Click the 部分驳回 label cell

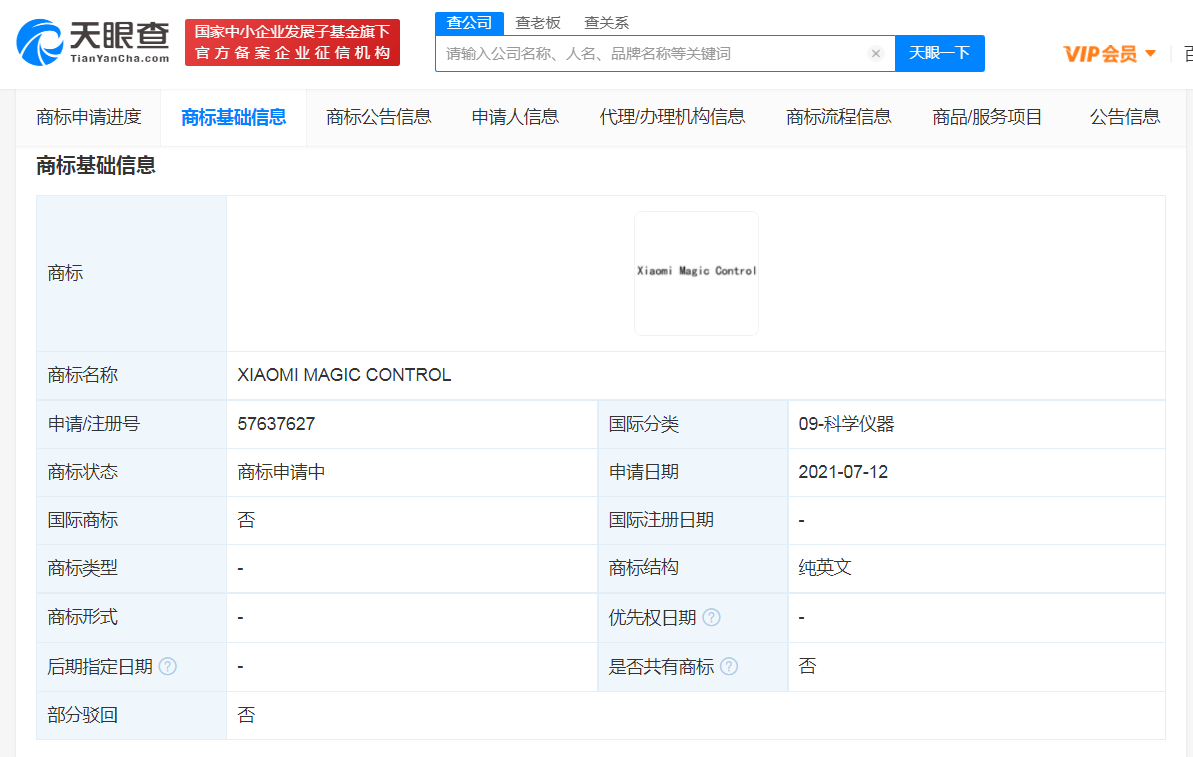132,715
